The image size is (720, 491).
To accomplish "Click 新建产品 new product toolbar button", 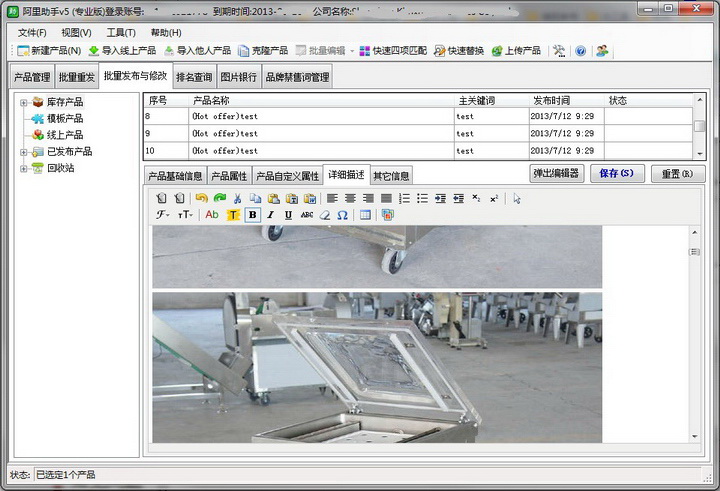I will pos(49,51).
